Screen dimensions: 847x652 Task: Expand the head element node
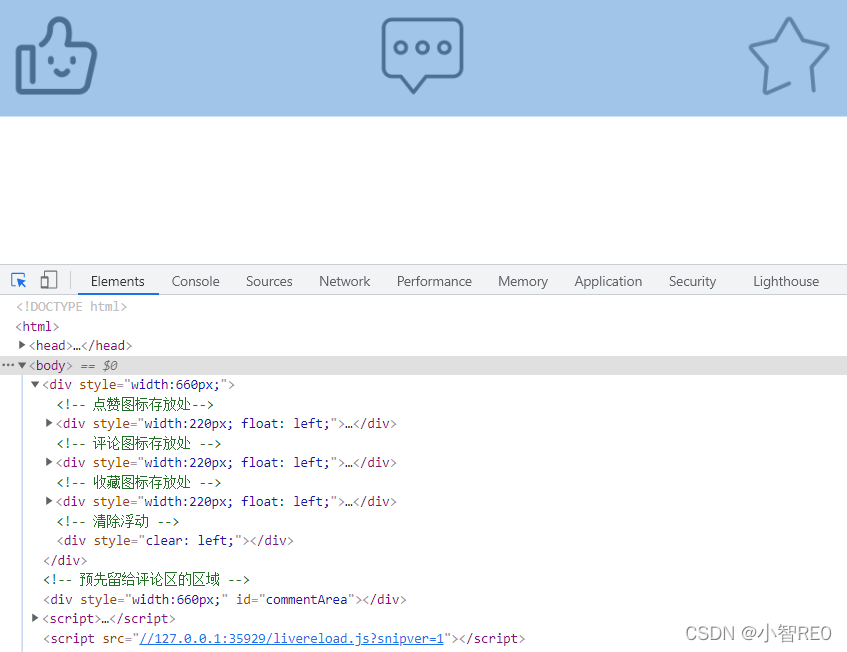22,345
